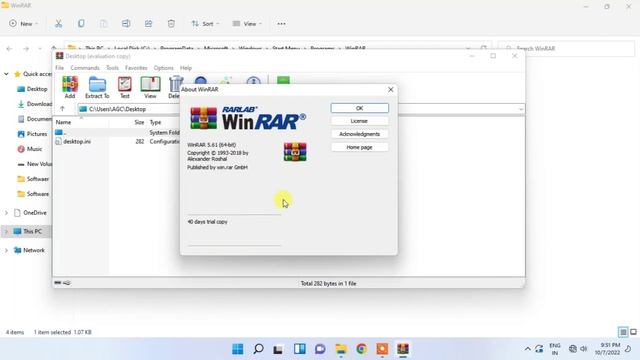Click the Explorer Forward arrow
This screenshot has height=360, width=640.
[26, 49]
